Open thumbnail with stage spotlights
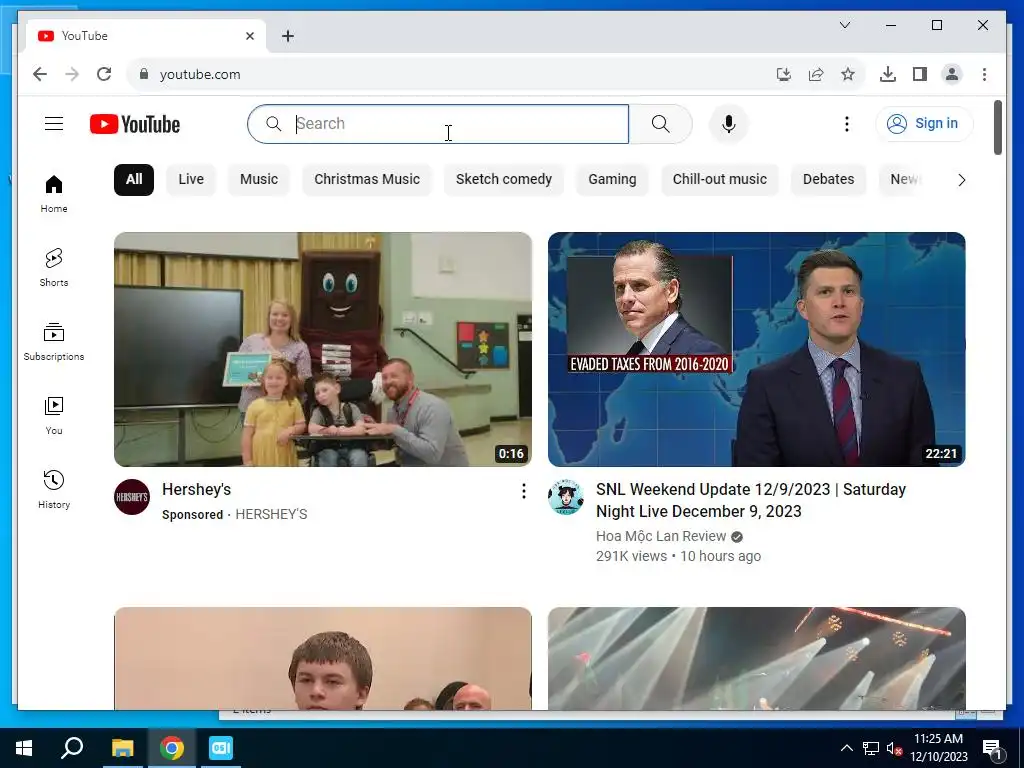 pyautogui.click(x=756, y=658)
